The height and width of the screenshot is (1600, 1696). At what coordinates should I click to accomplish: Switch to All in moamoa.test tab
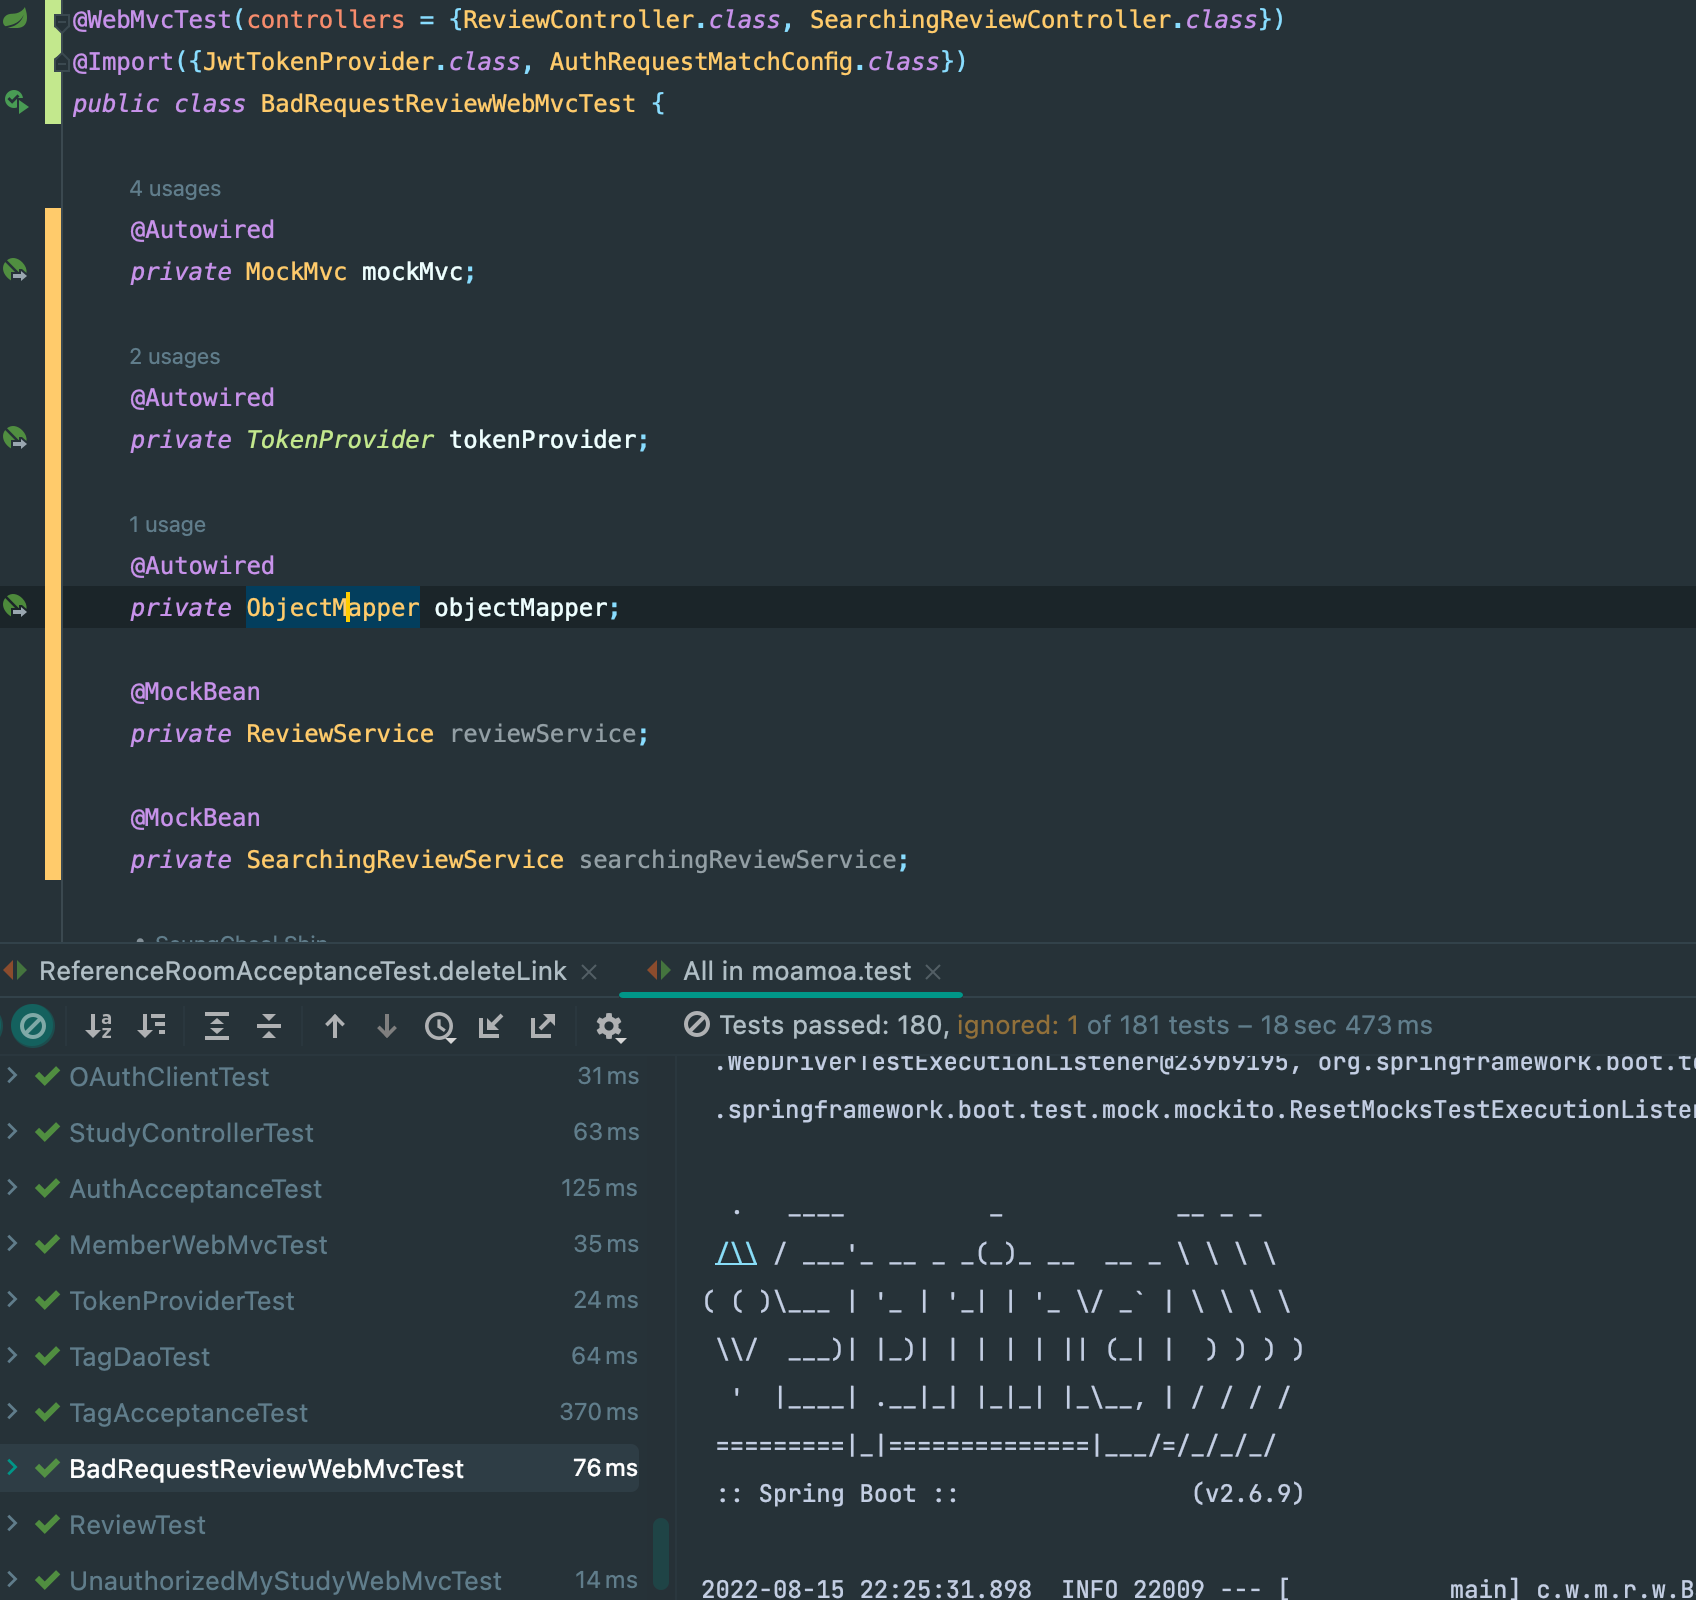(x=796, y=971)
